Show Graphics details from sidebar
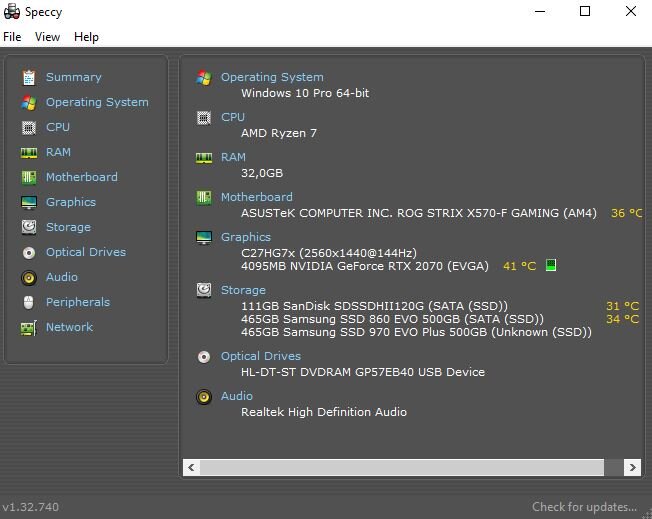Screen dimensions: 652x519 coord(71,202)
